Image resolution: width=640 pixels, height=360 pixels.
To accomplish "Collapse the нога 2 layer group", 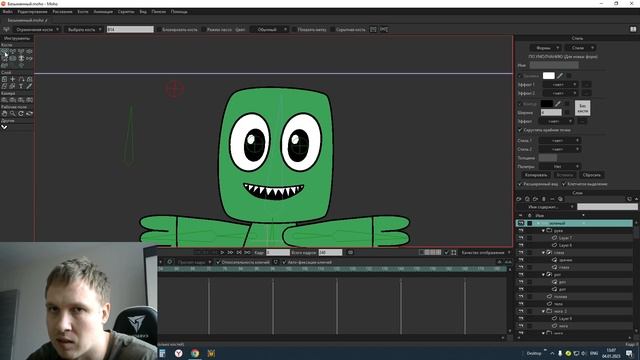I will (543, 311).
